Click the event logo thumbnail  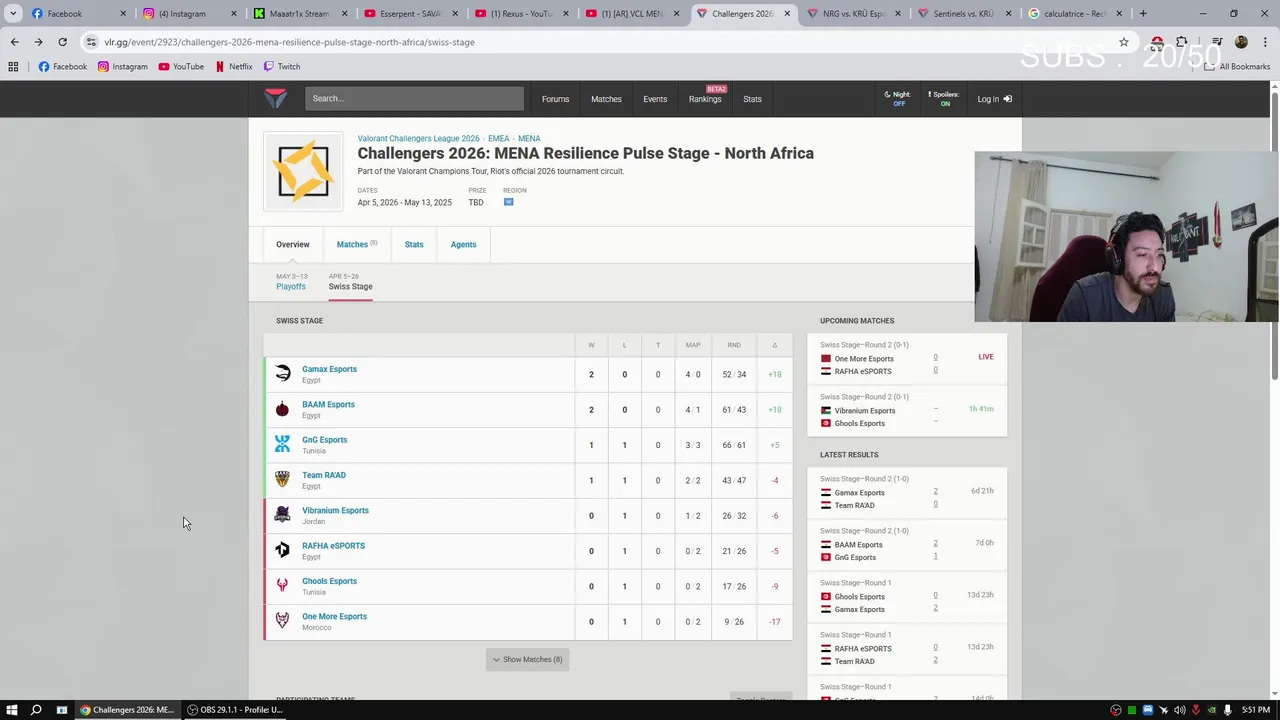(303, 171)
